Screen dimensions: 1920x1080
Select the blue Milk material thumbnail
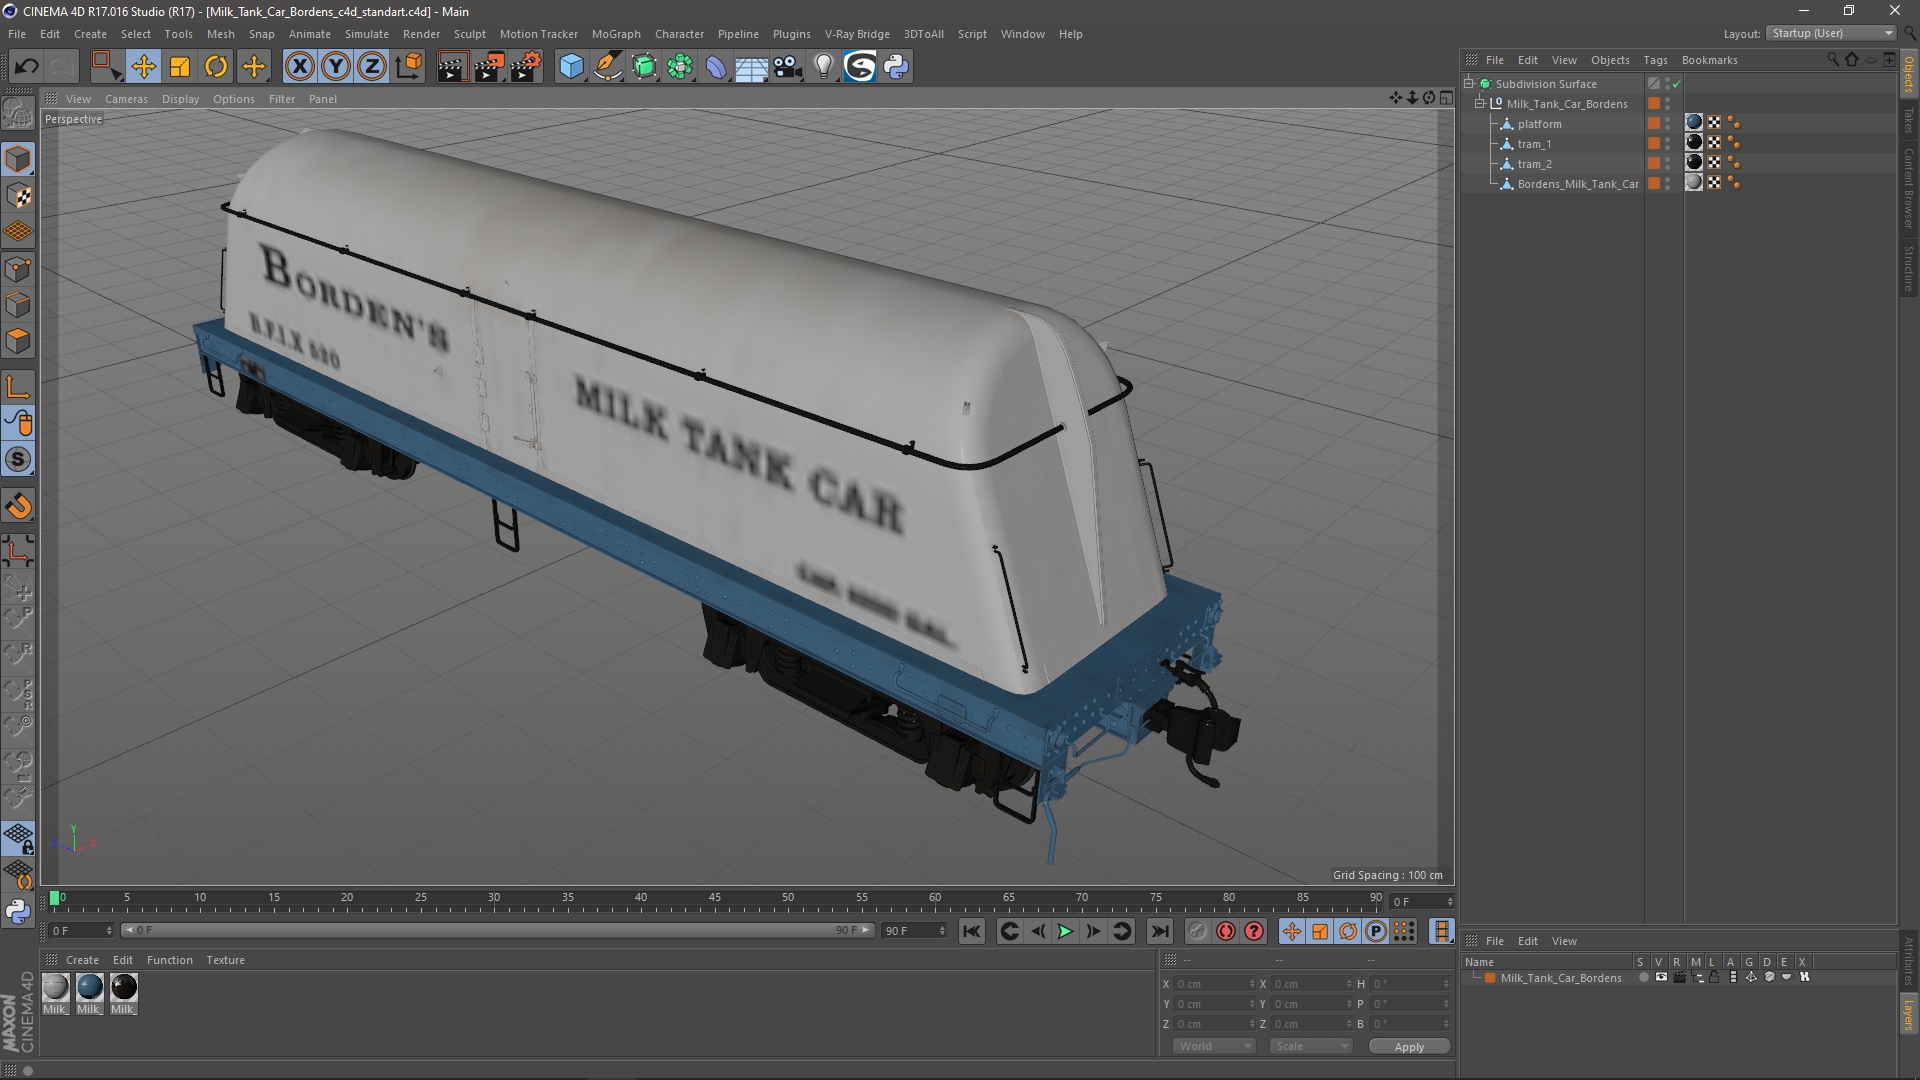90,987
